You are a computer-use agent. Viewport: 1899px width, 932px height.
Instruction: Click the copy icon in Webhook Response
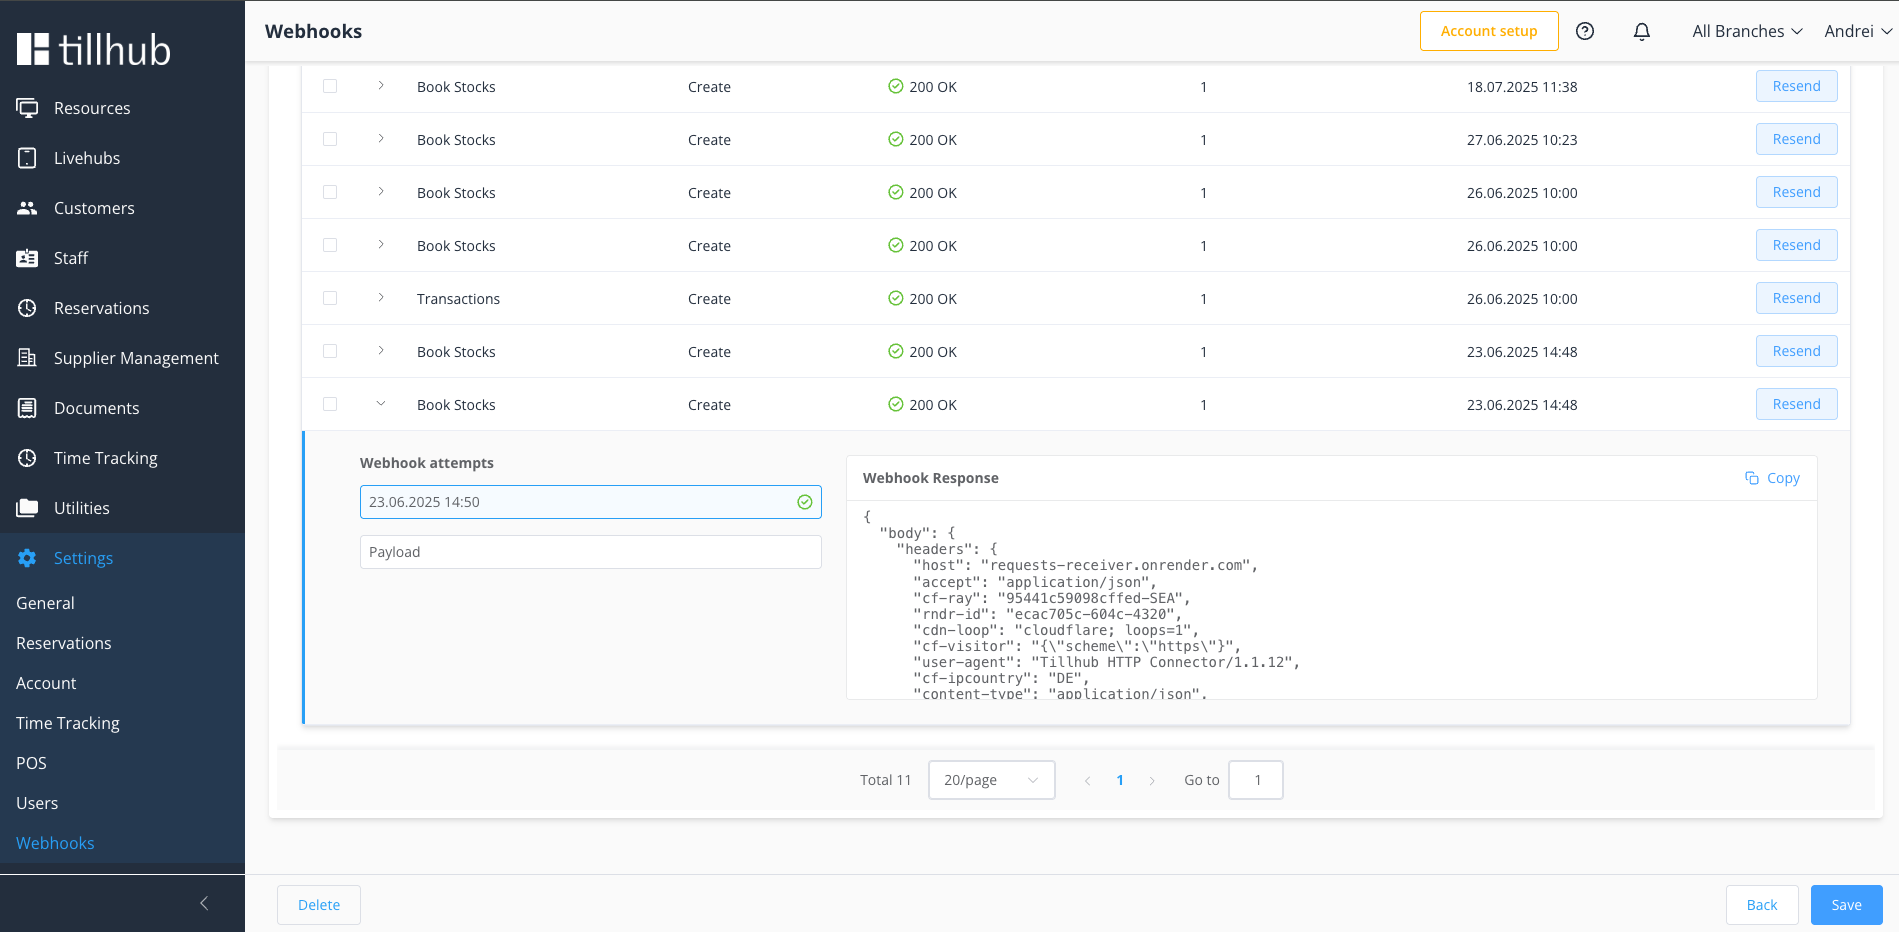click(x=1752, y=478)
